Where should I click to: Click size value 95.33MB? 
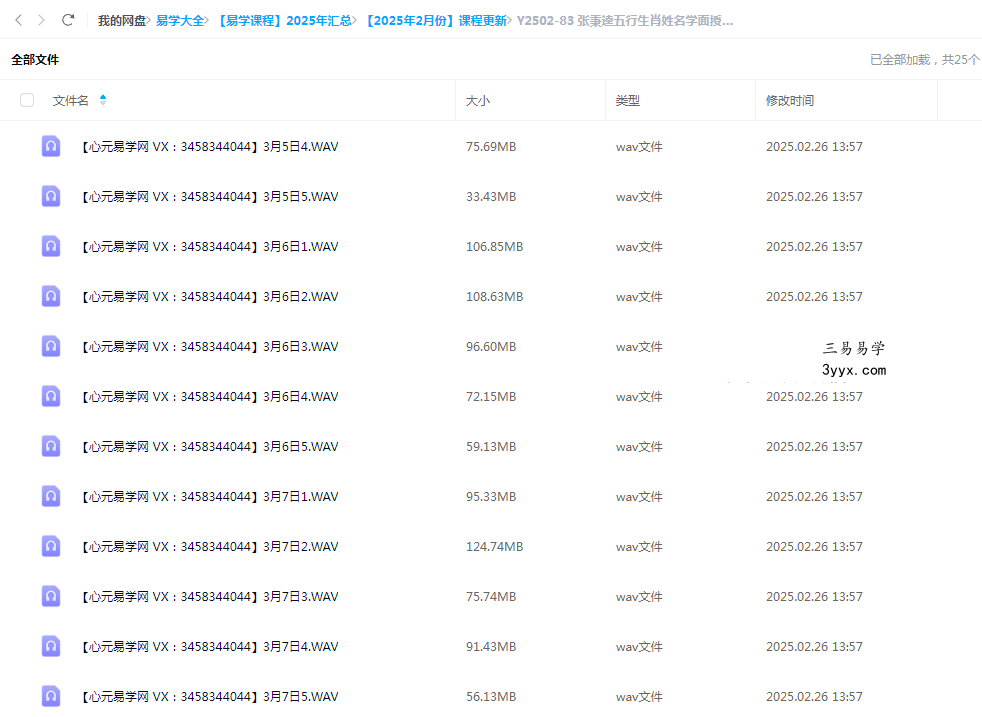491,497
